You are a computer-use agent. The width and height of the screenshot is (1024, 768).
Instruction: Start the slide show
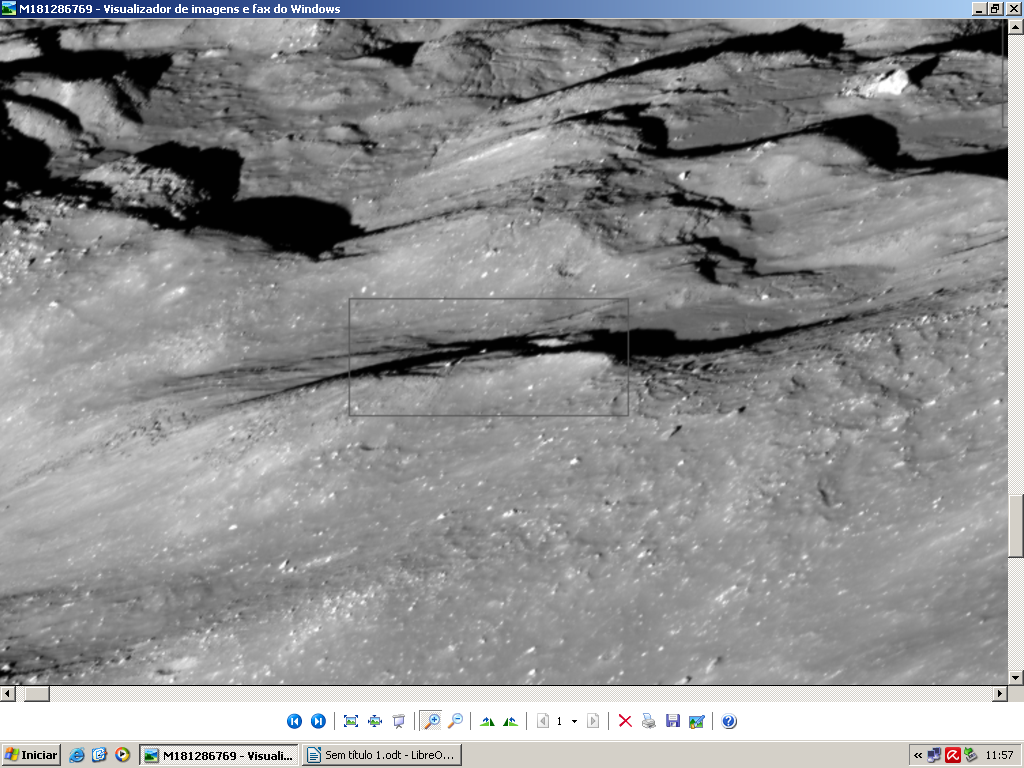click(x=399, y=721)
